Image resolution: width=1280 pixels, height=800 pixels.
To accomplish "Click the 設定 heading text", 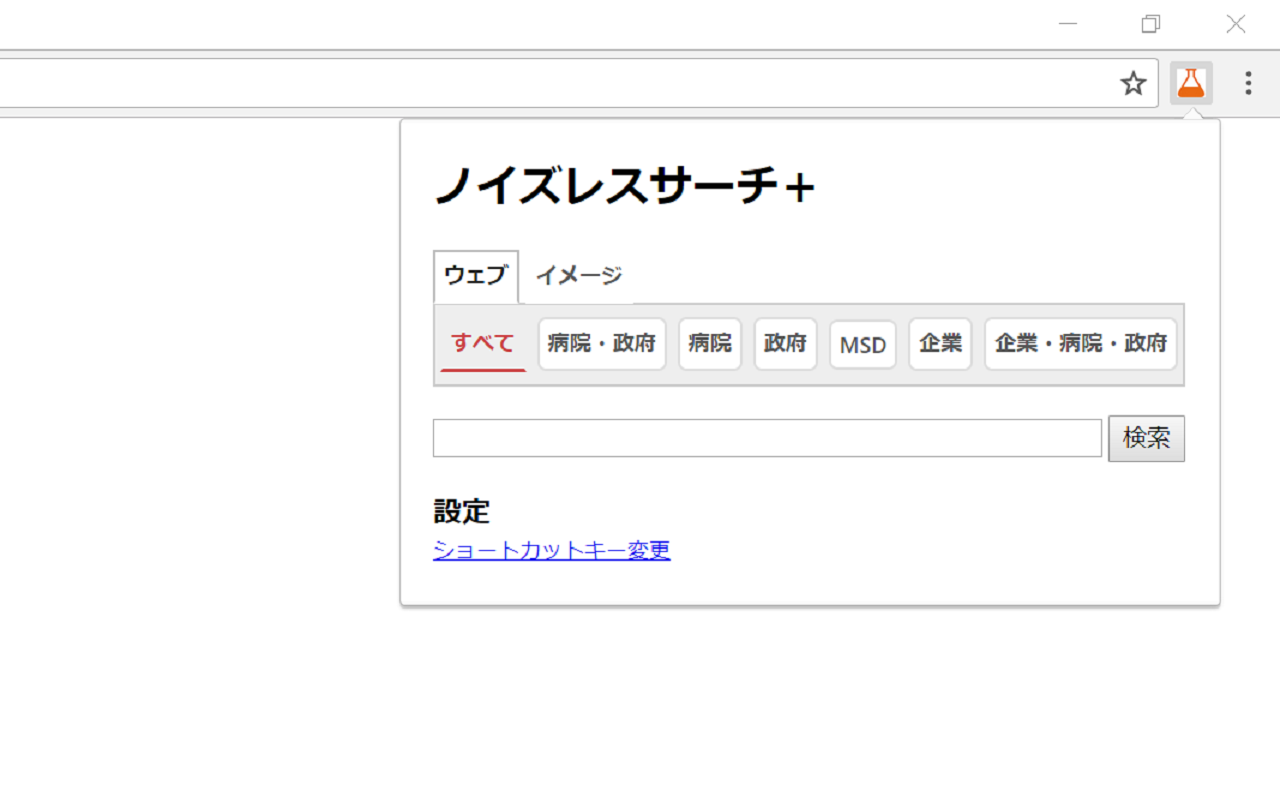I will click(x=462, y=511).
